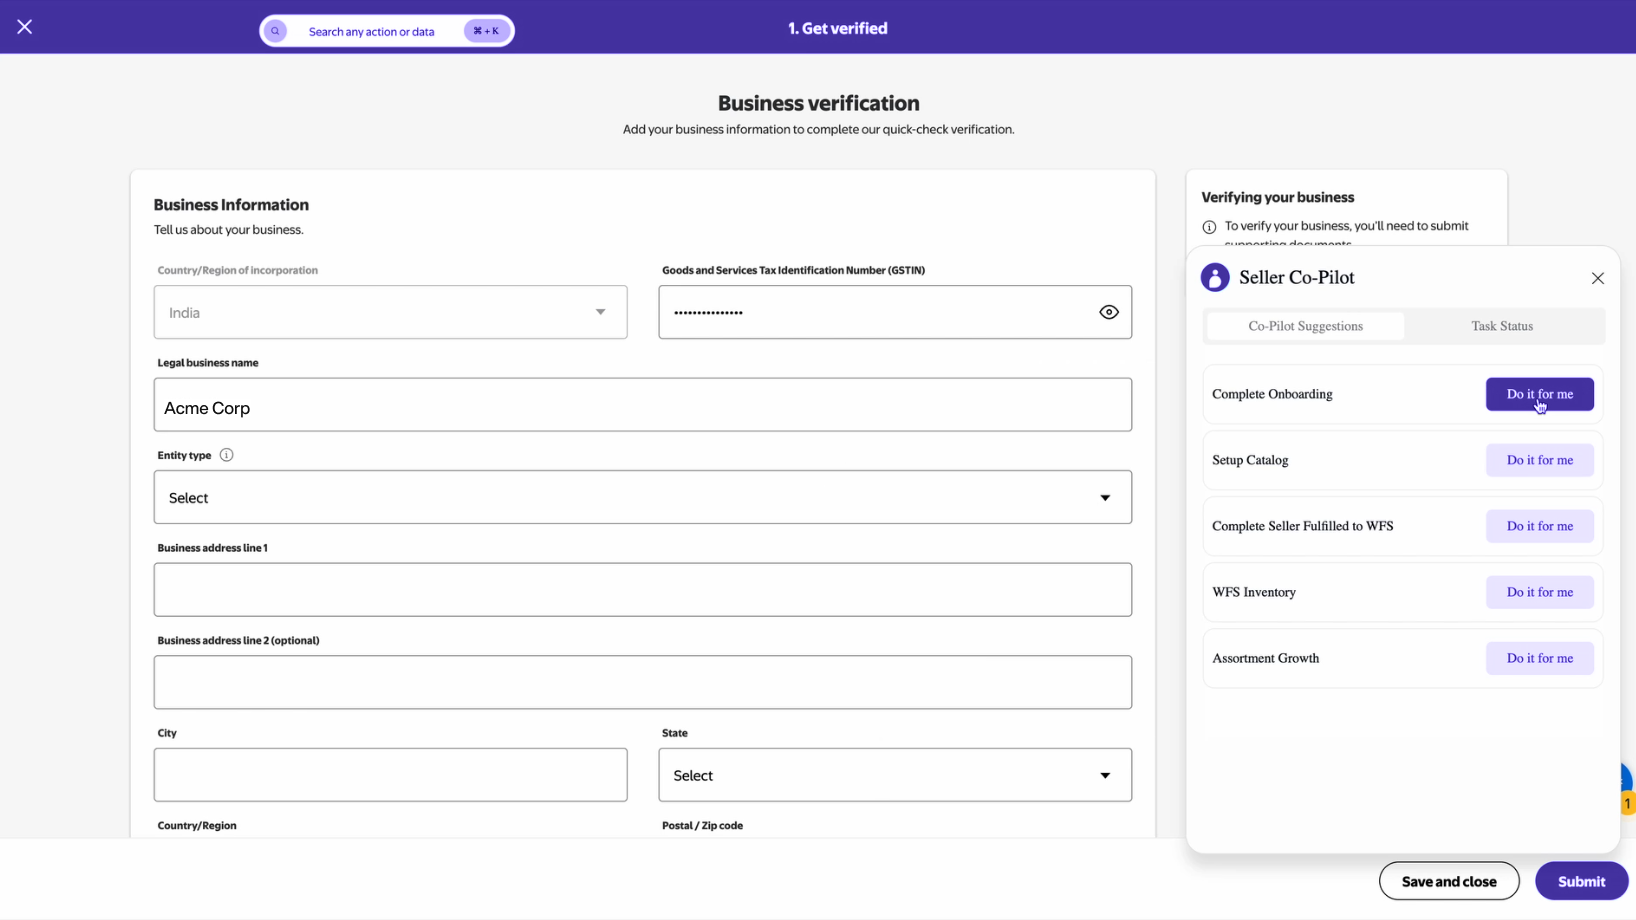Click the Legal business name field

(x=642, y=406)
